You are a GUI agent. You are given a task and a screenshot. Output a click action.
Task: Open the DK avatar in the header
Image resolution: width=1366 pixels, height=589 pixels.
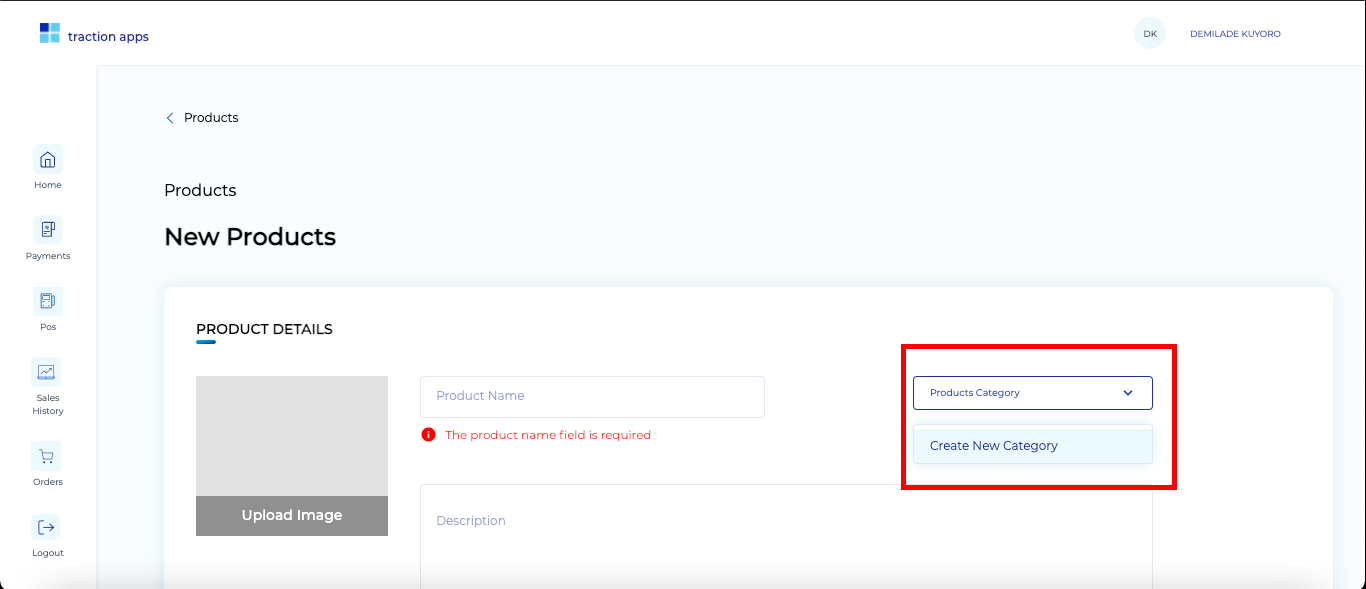(1149, 32)
